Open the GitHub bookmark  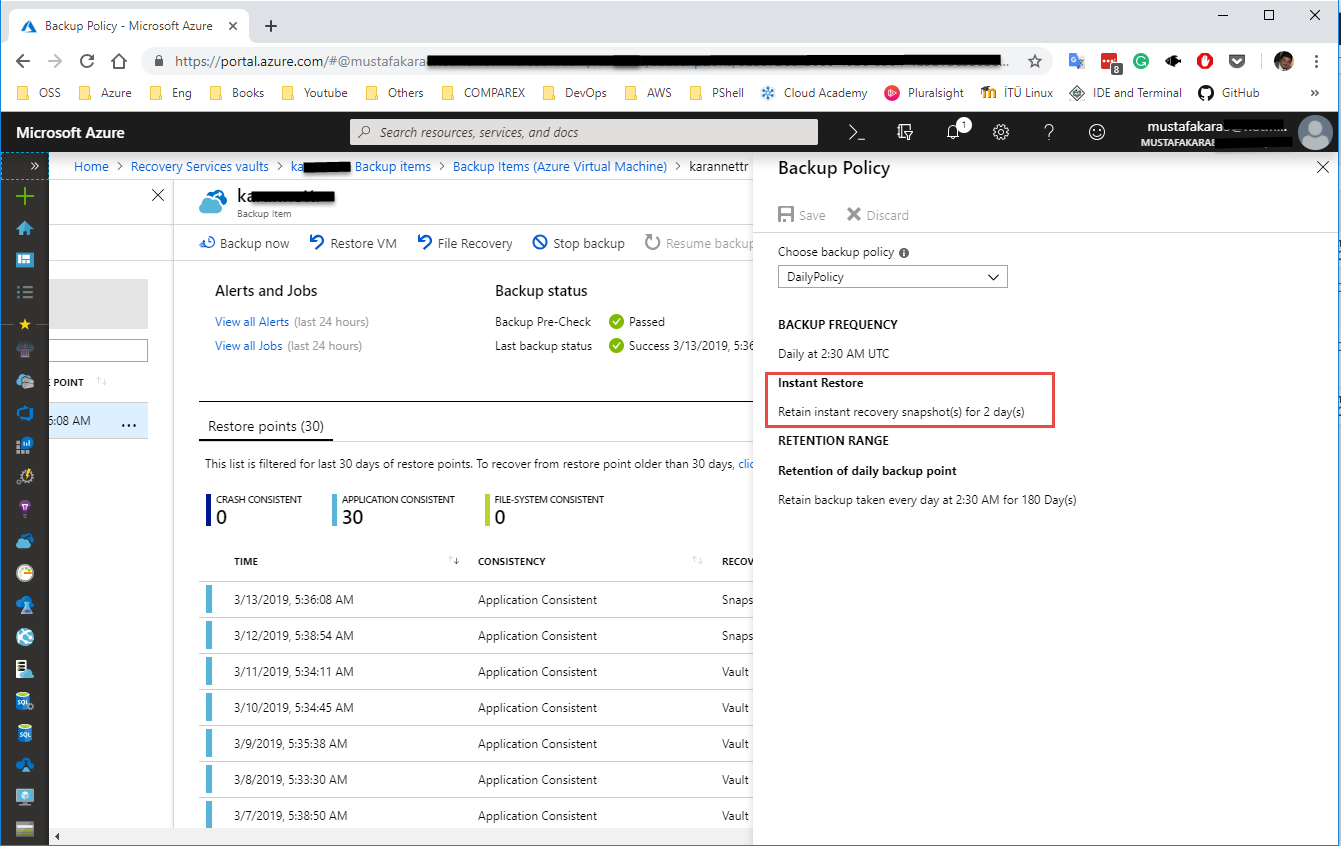click(1227, 93)
